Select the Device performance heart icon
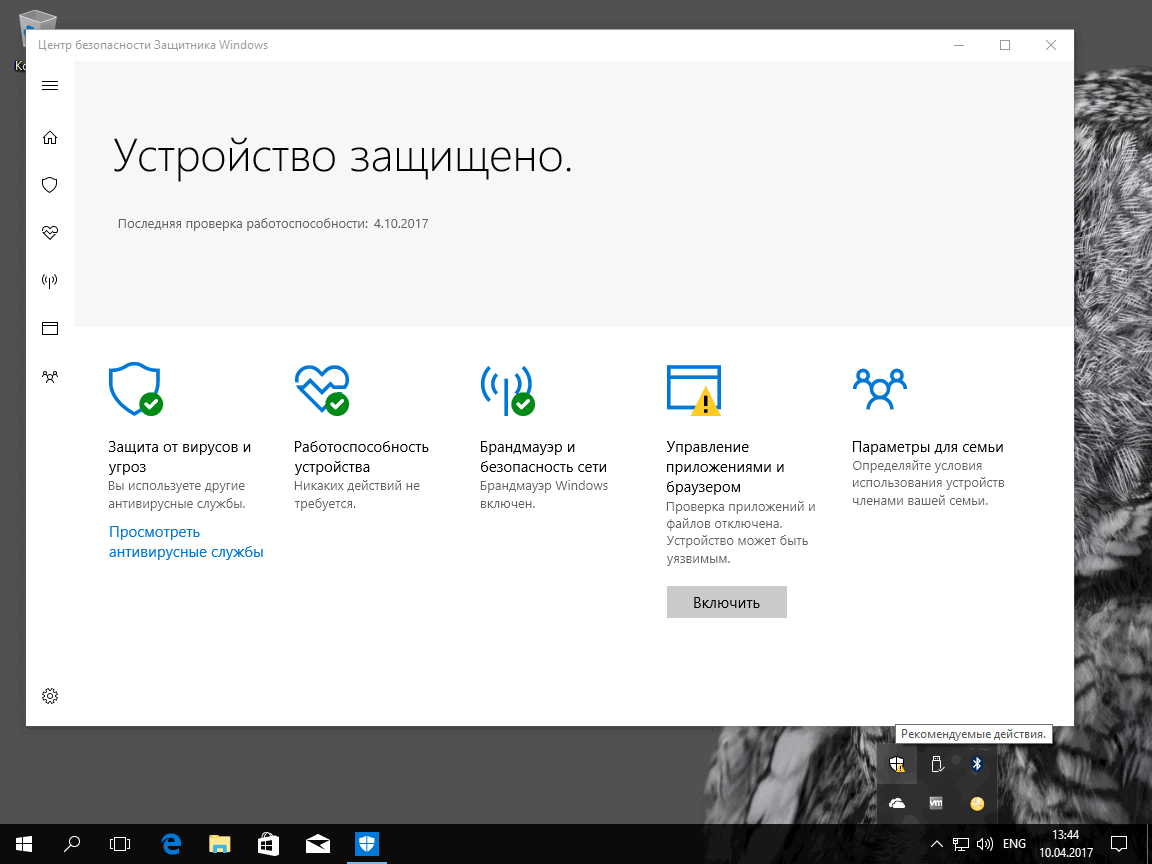The height and width of the screenshot is (864, 1152). click(x=50, y=233)
